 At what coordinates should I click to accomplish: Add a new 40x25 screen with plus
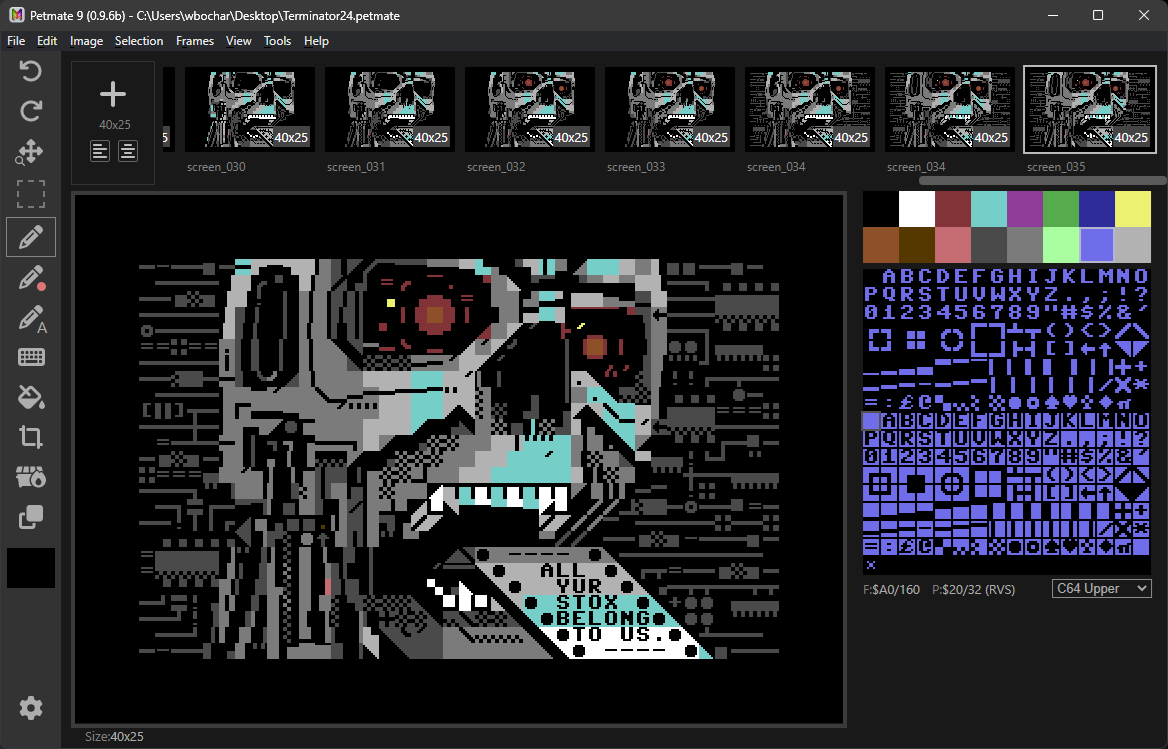point(113,95)
